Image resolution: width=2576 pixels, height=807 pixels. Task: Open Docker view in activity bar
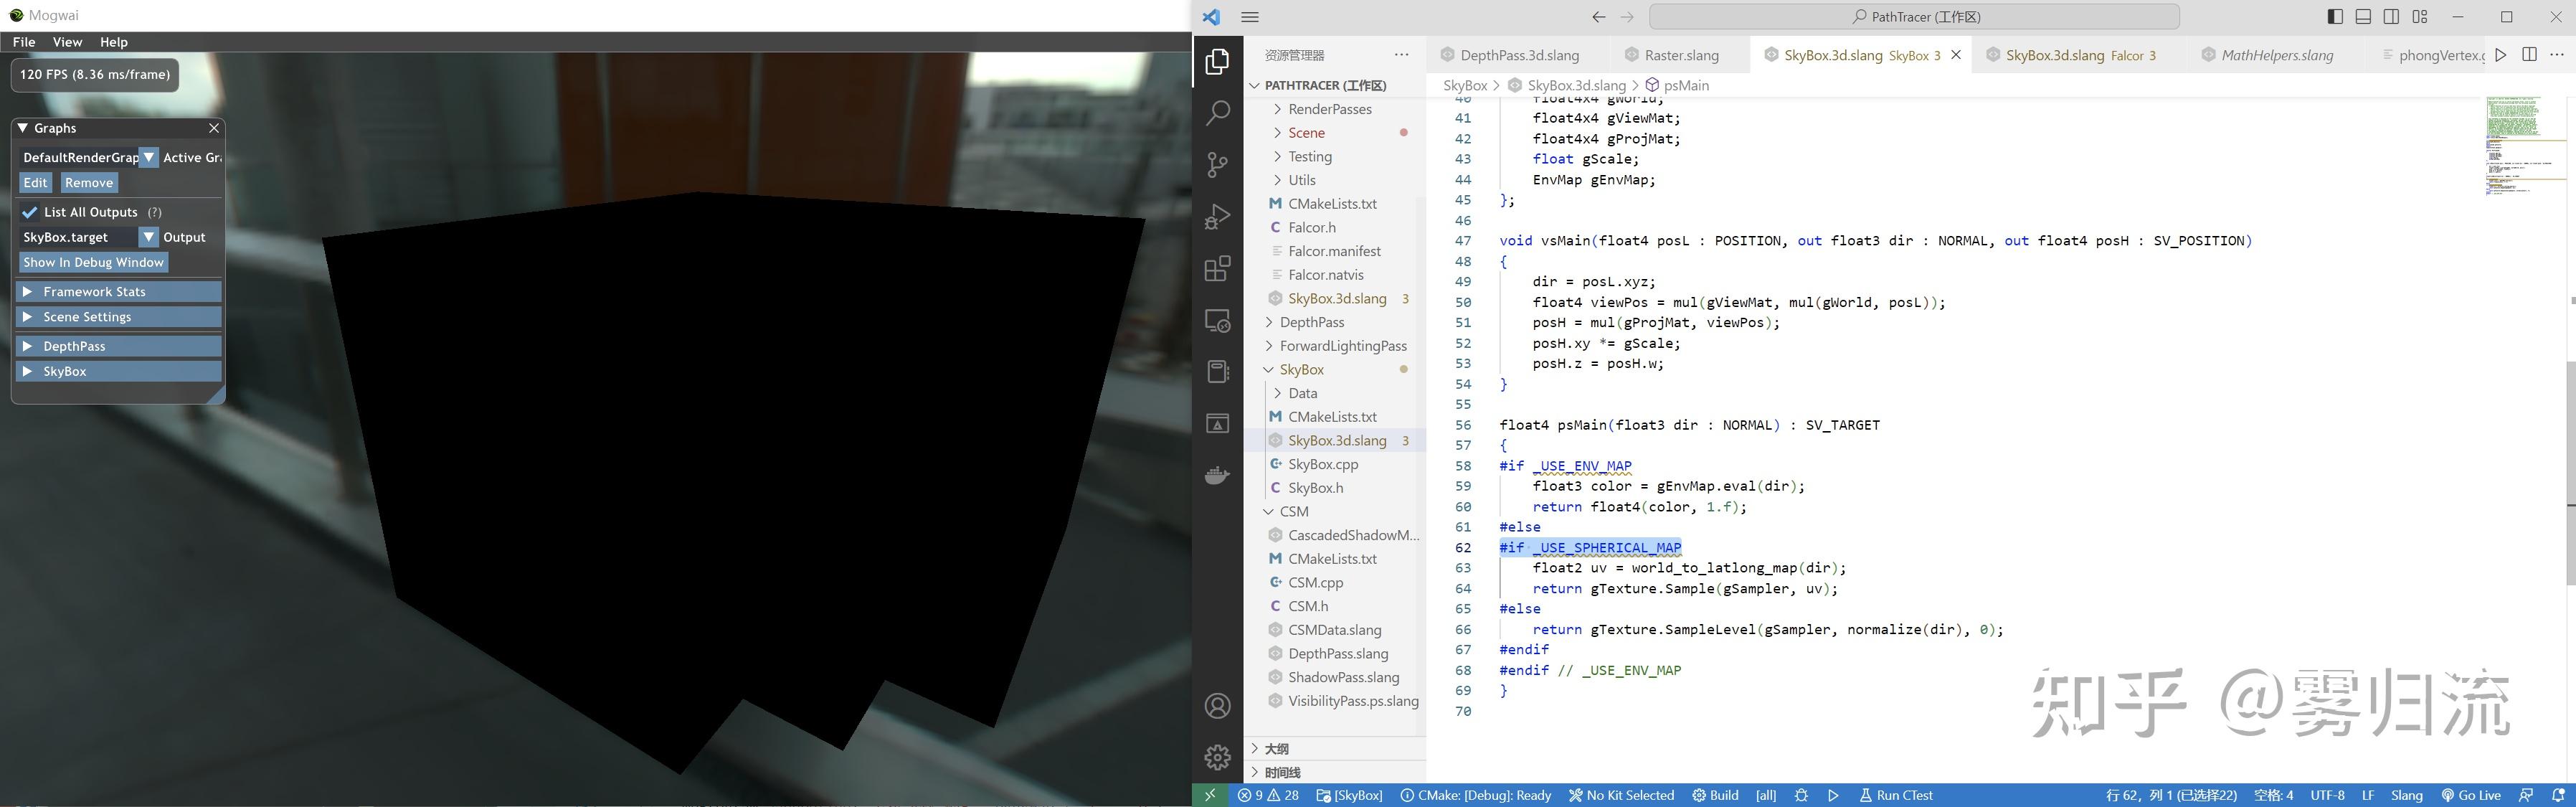tap(1217, 476)
